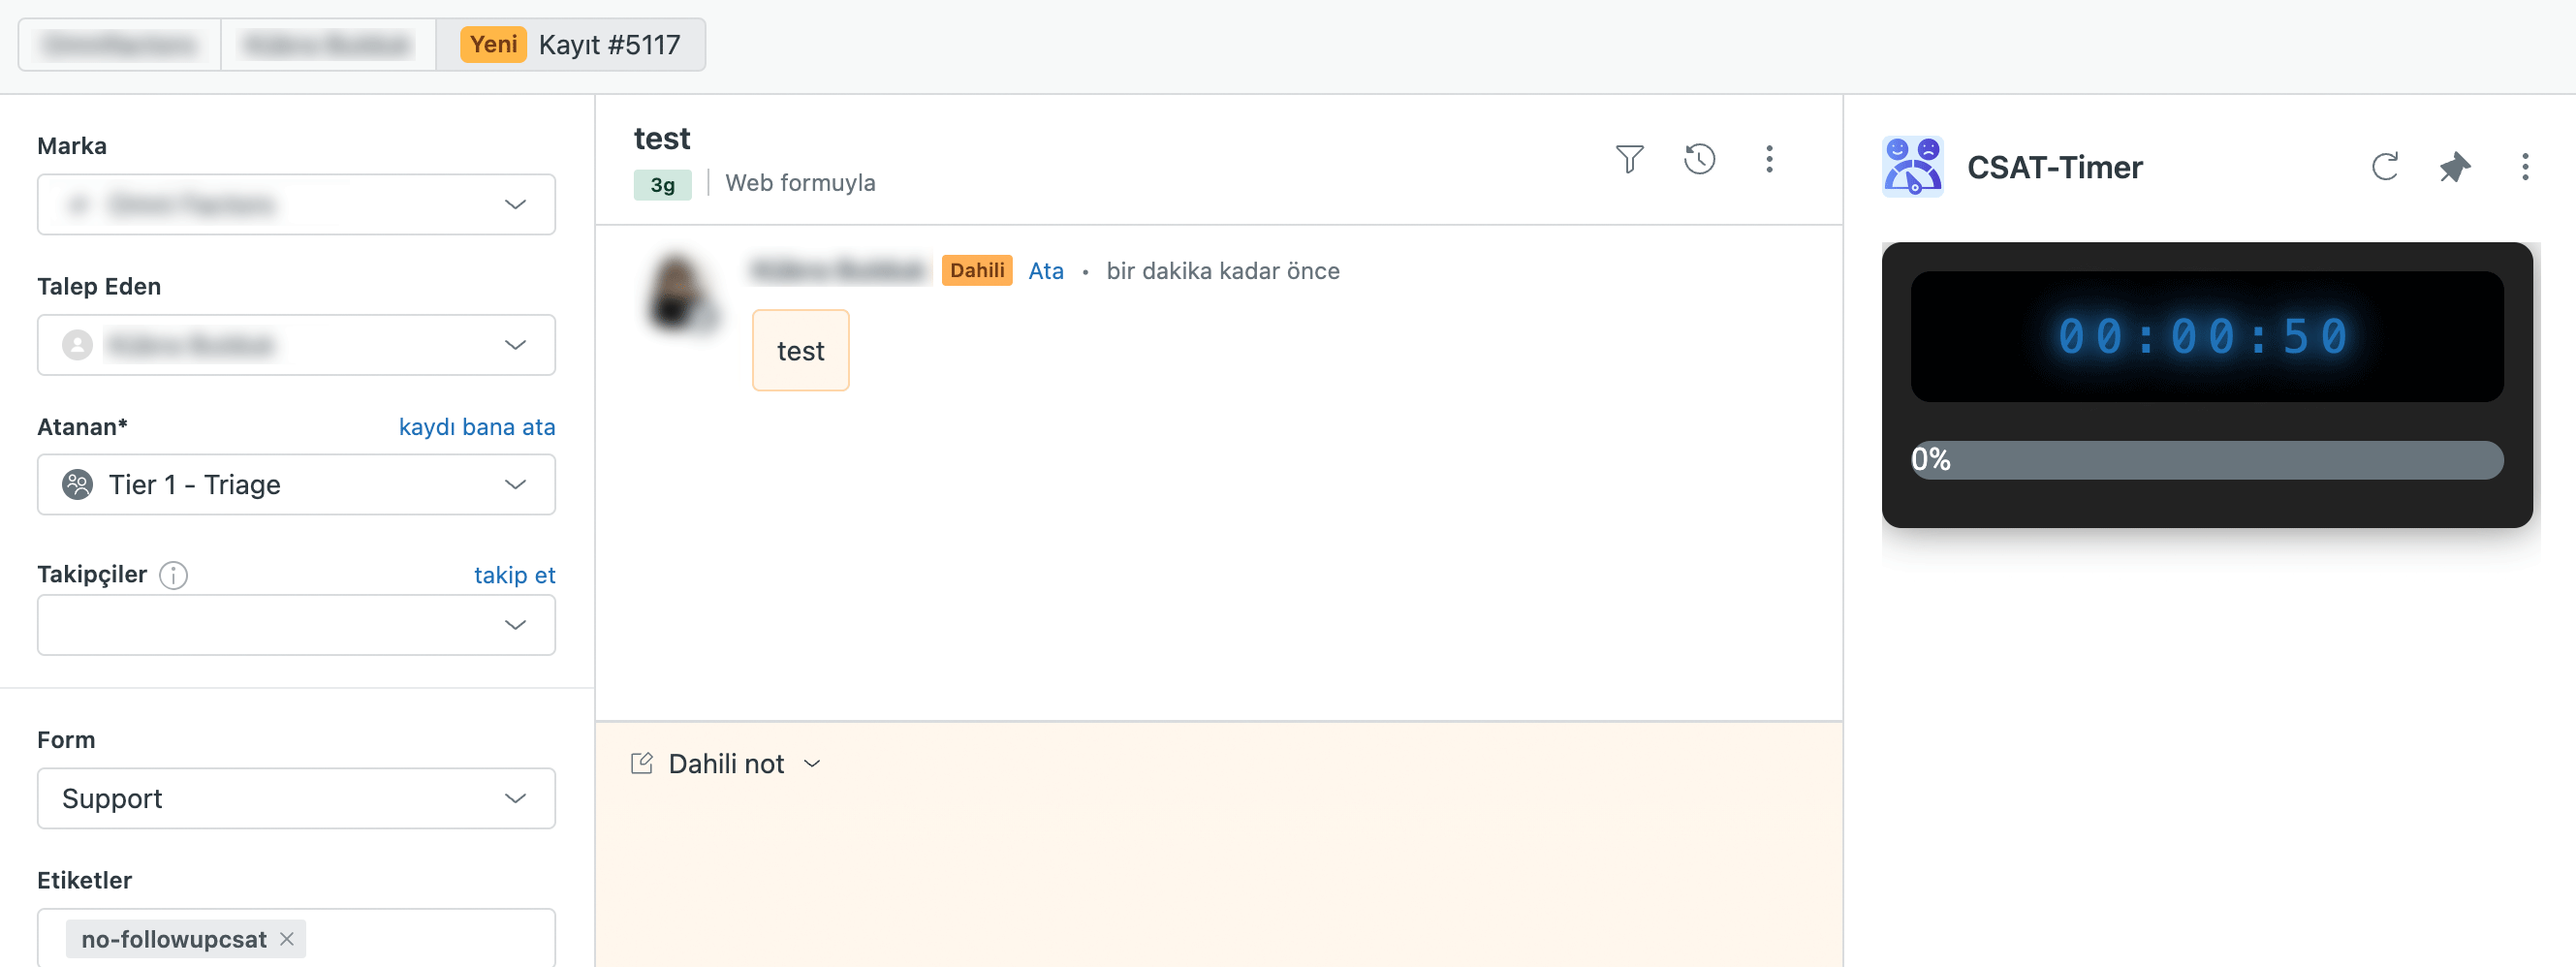Screen dimensions: 2576x967
Task: Switch to the Kayıt #5117 tab
Action: coord(575,44)
